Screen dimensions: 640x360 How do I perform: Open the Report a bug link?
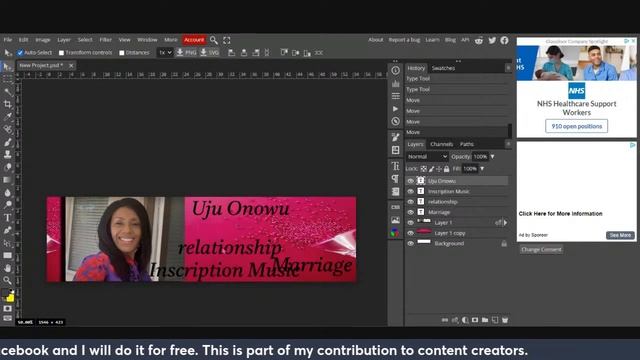(x=404, y=40)
